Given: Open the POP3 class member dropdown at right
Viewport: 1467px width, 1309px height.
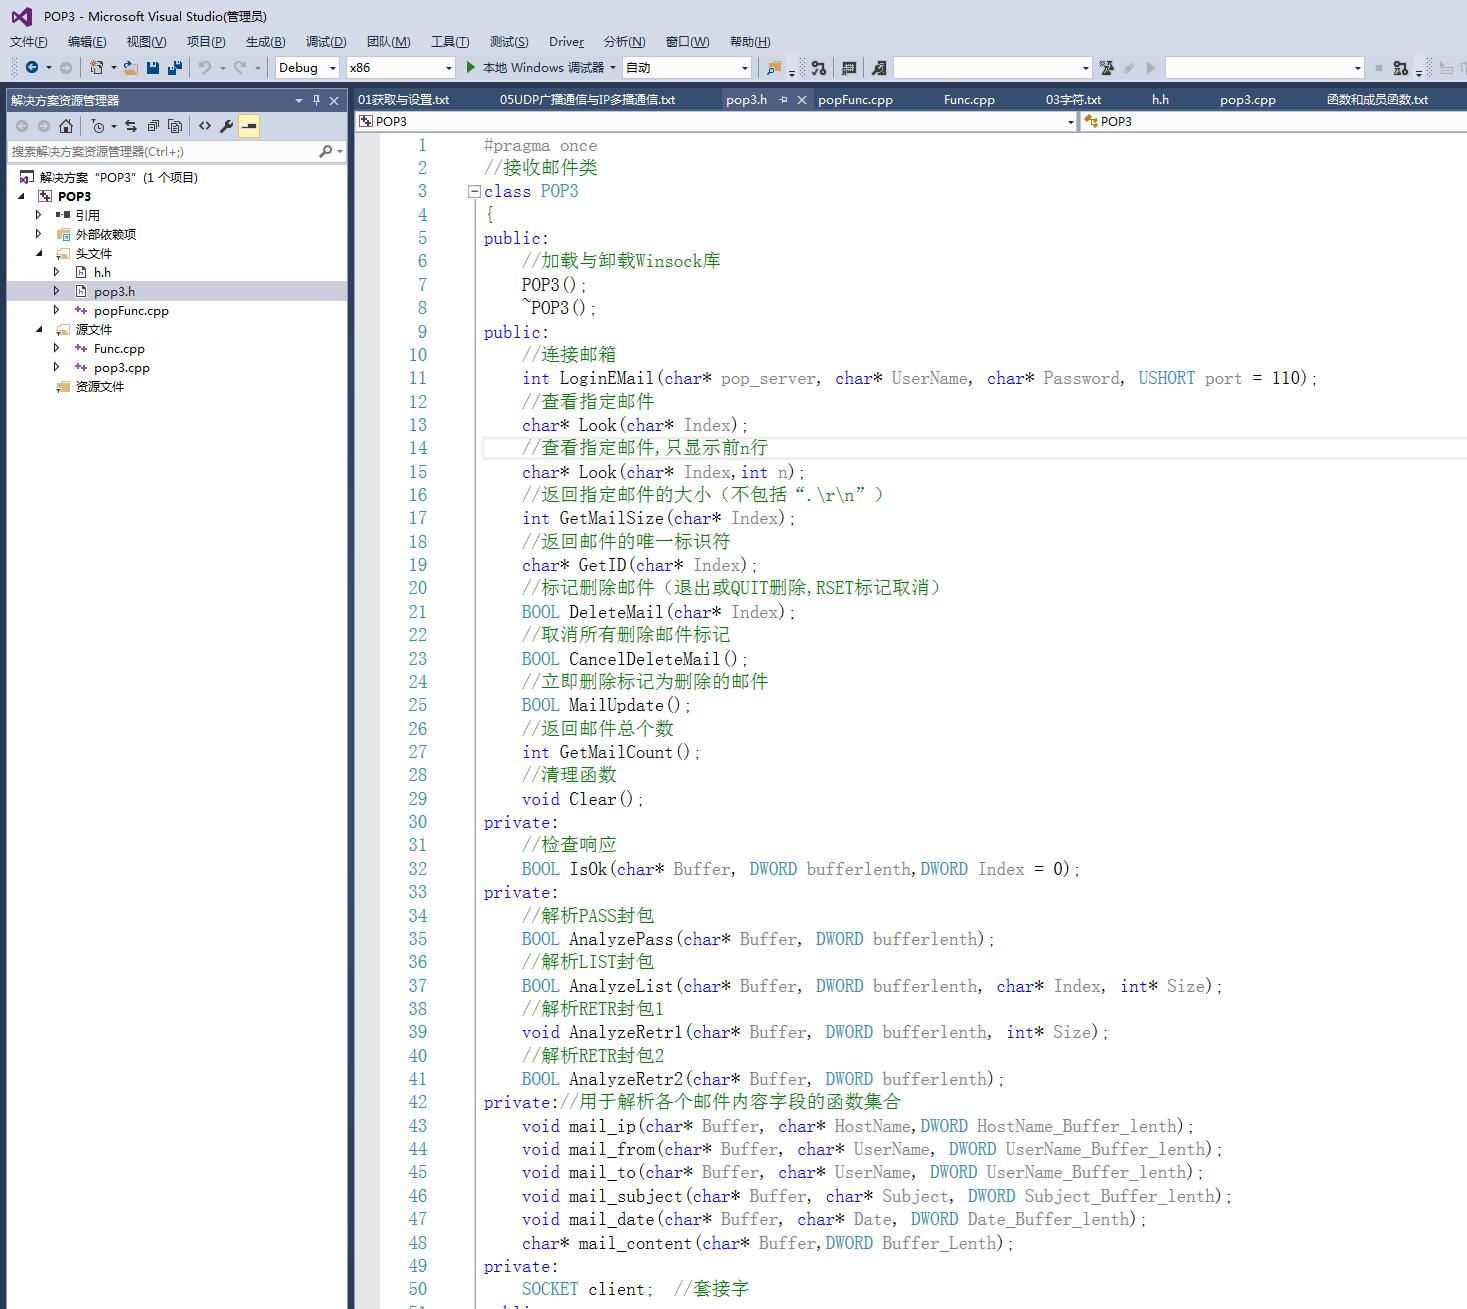Looking at the screenshot, I should coord(1273,121).
